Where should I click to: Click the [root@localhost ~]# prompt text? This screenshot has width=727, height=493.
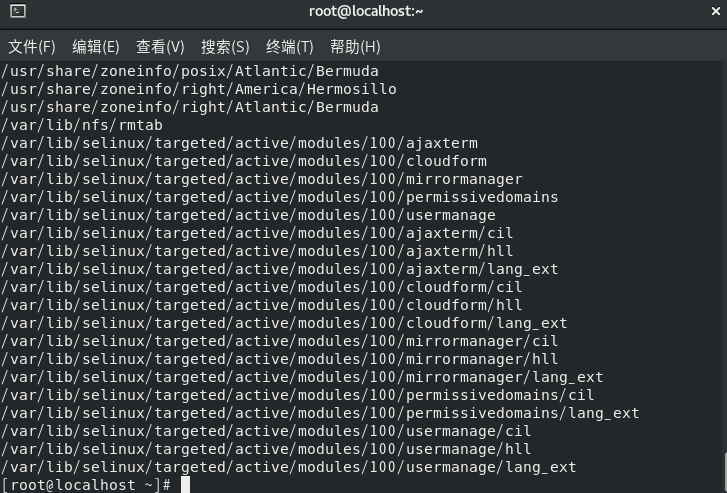(86, 485)
